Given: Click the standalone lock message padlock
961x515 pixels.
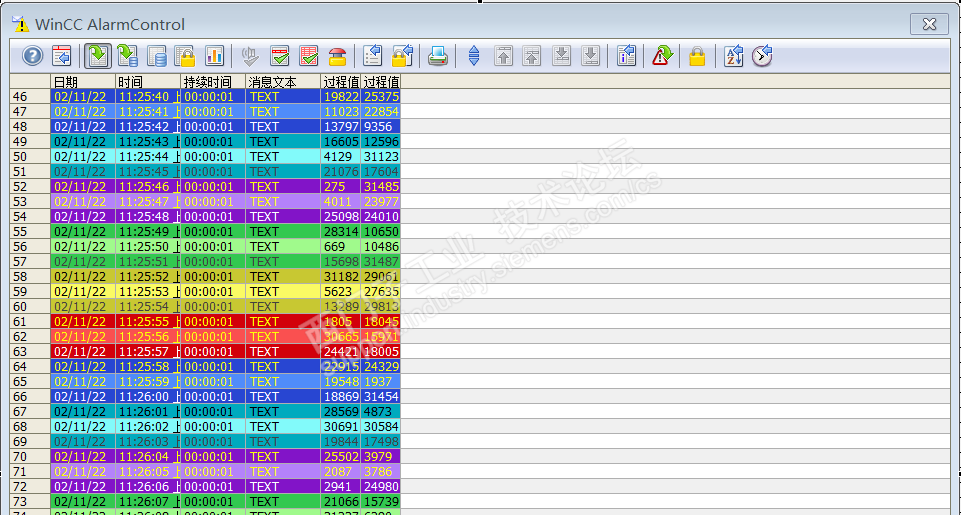Looking at the screenshot, I should 697,56.
